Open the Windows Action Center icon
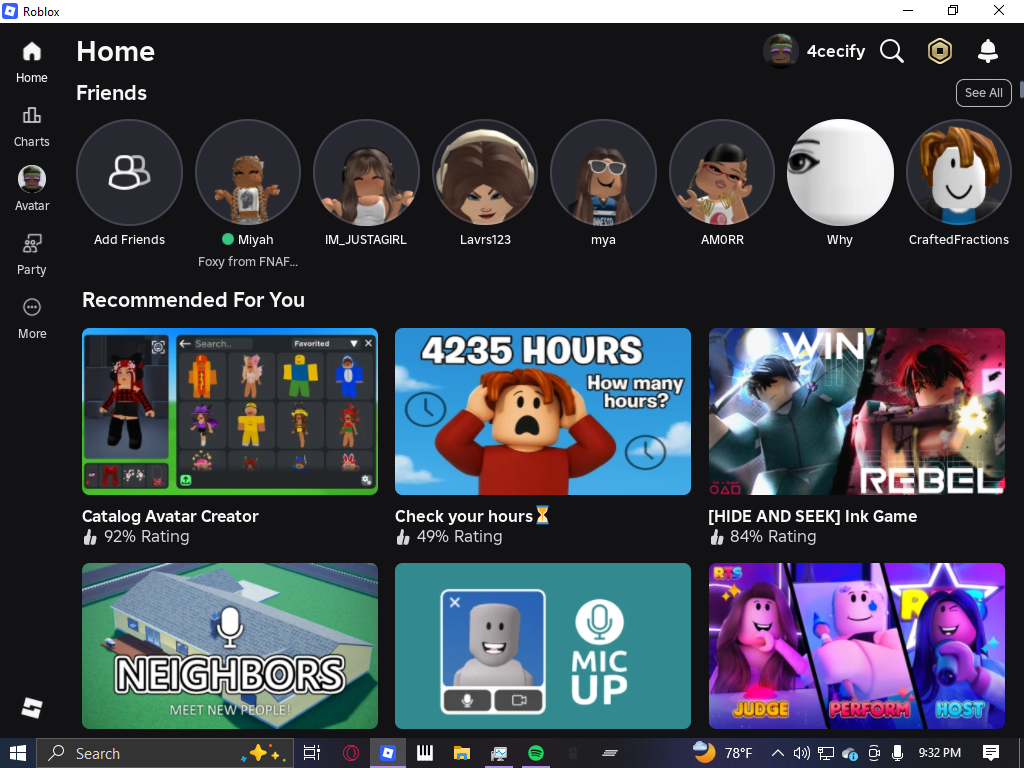The width and height of the screenshot is (1024, 768). 991,753
